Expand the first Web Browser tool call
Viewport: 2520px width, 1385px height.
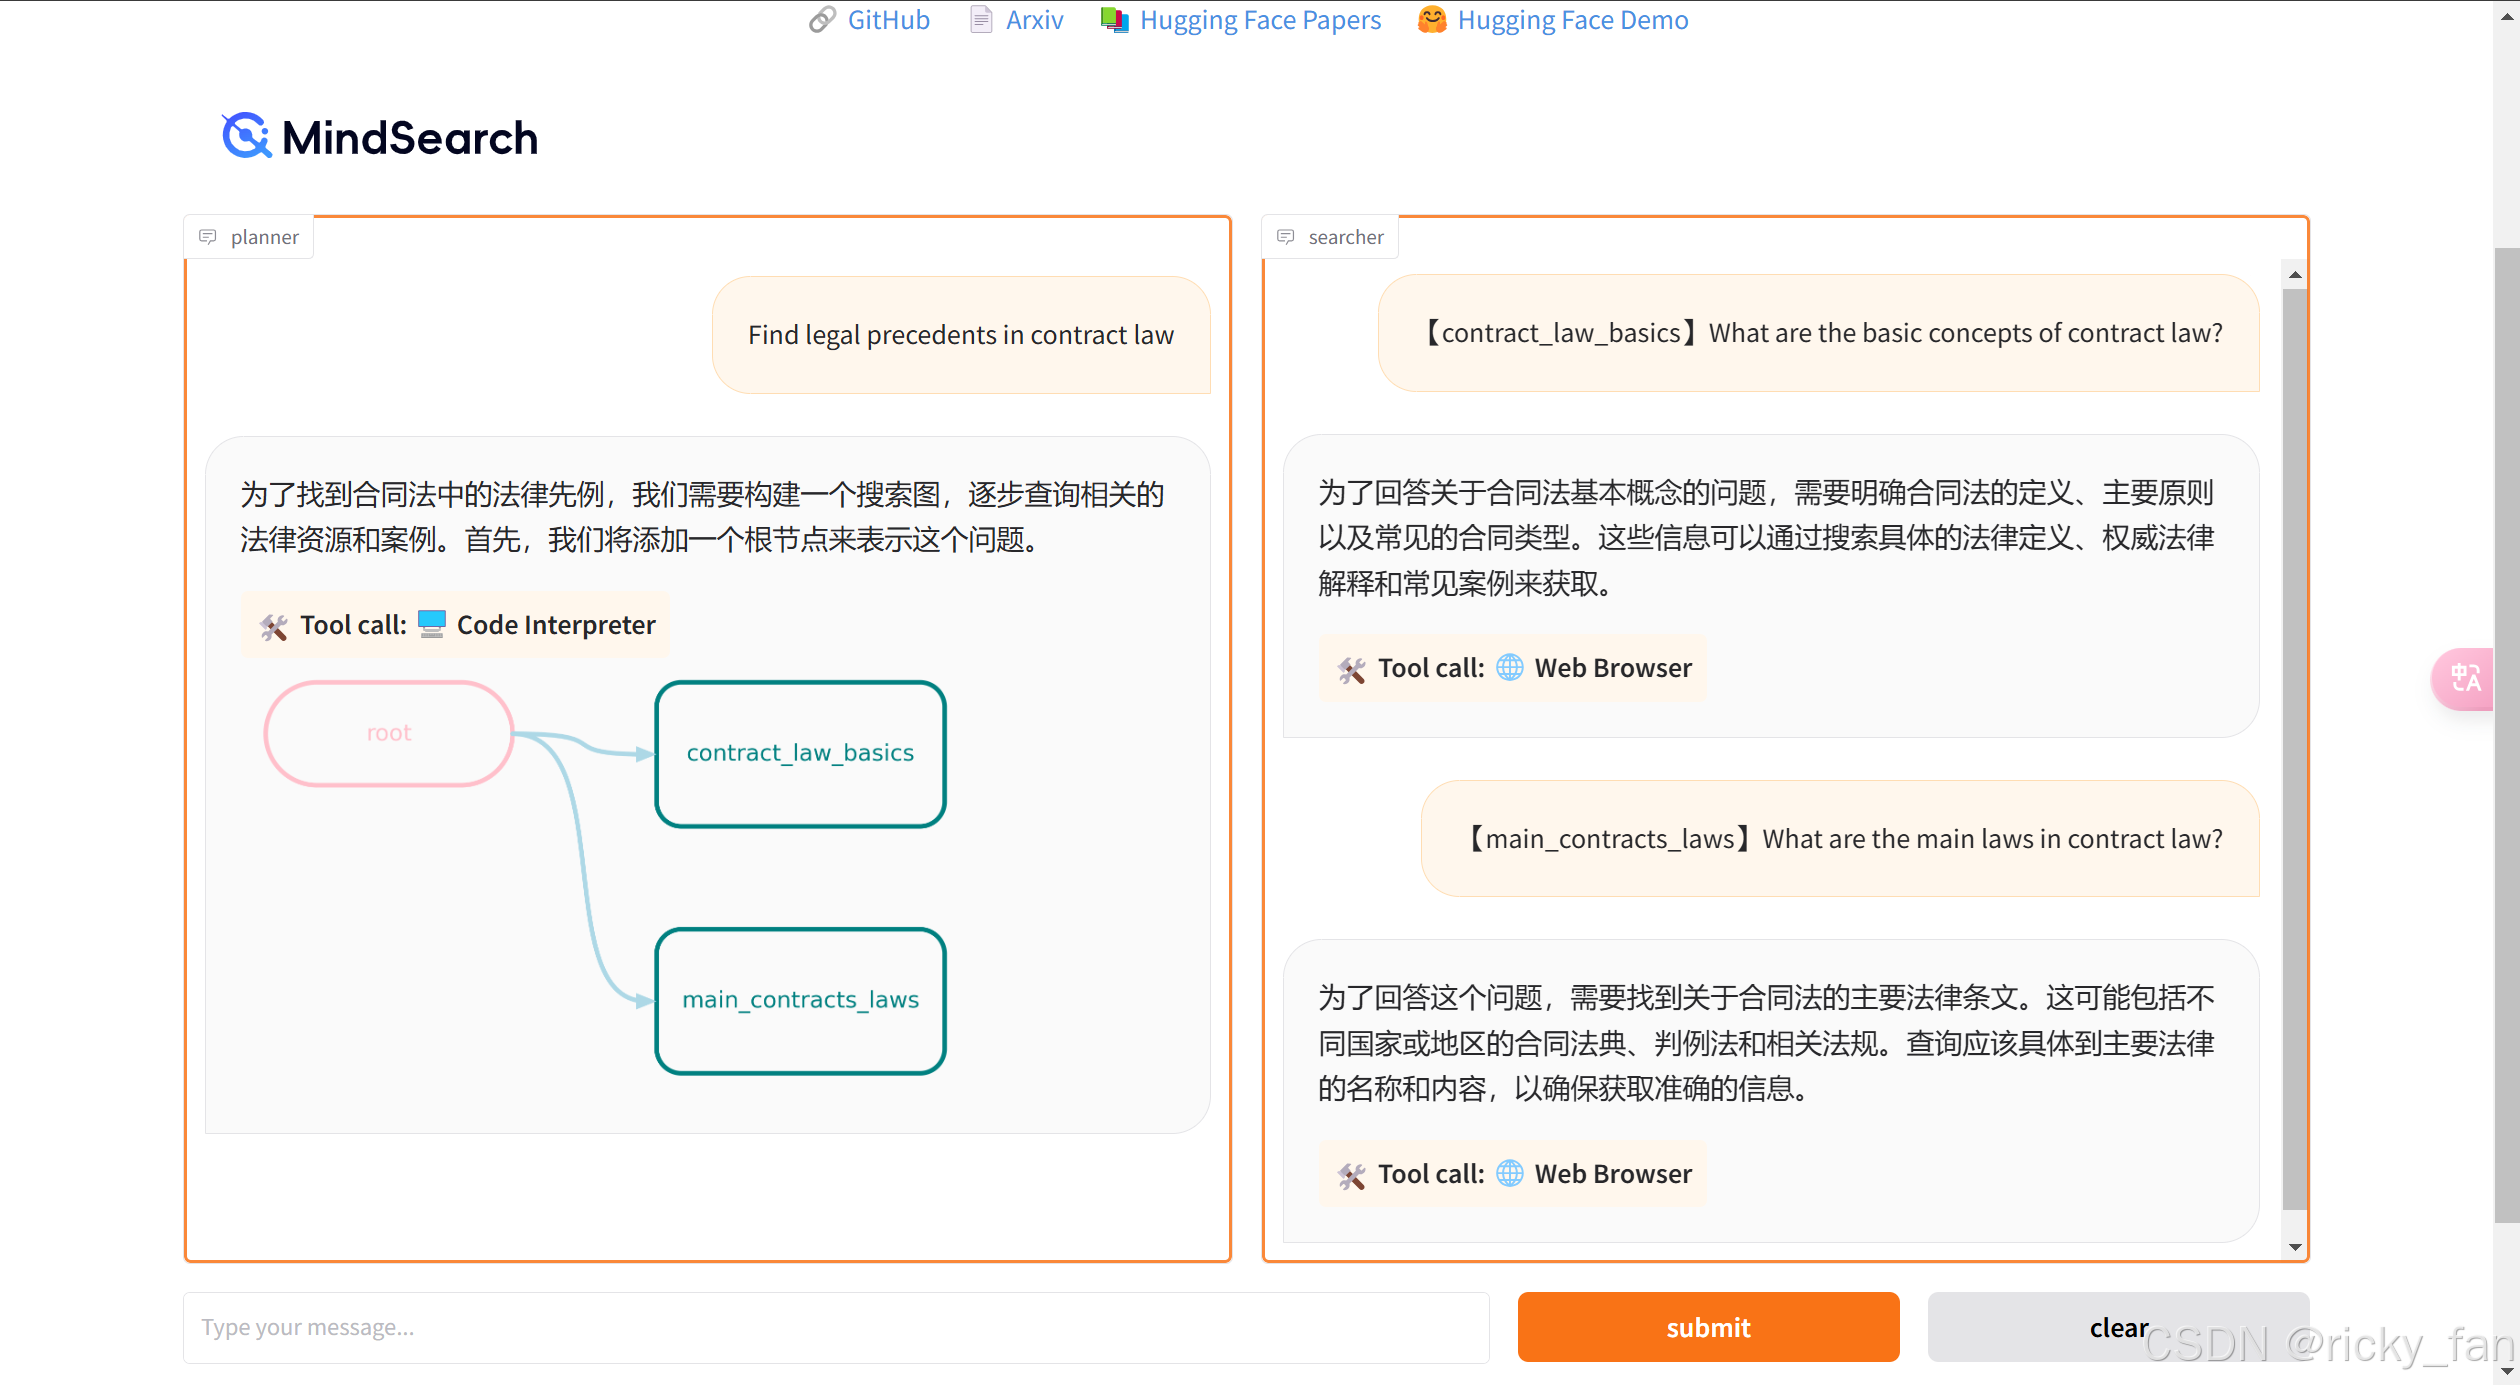click(1512, 668)
